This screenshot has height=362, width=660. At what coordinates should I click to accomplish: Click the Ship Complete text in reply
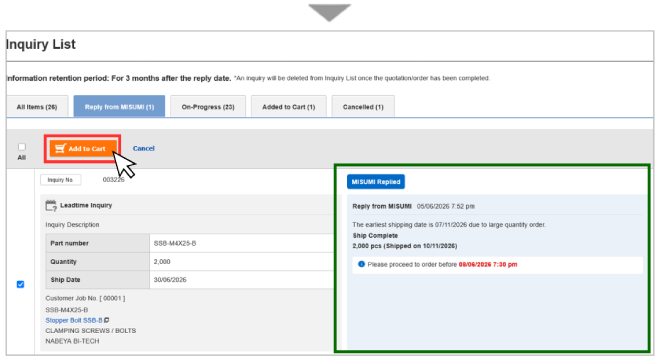pyautogui.click(x=375, y=236)
